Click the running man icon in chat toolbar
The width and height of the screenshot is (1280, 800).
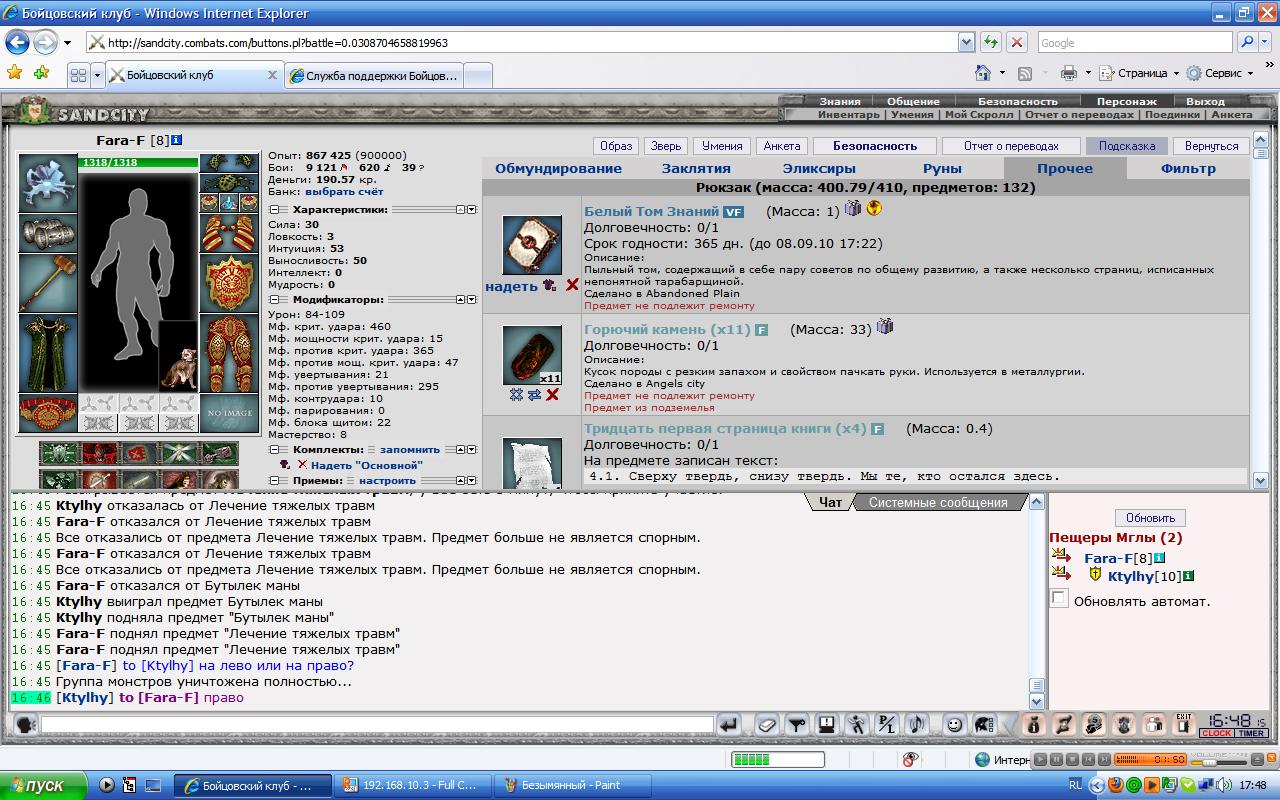(x=857, y=724)
